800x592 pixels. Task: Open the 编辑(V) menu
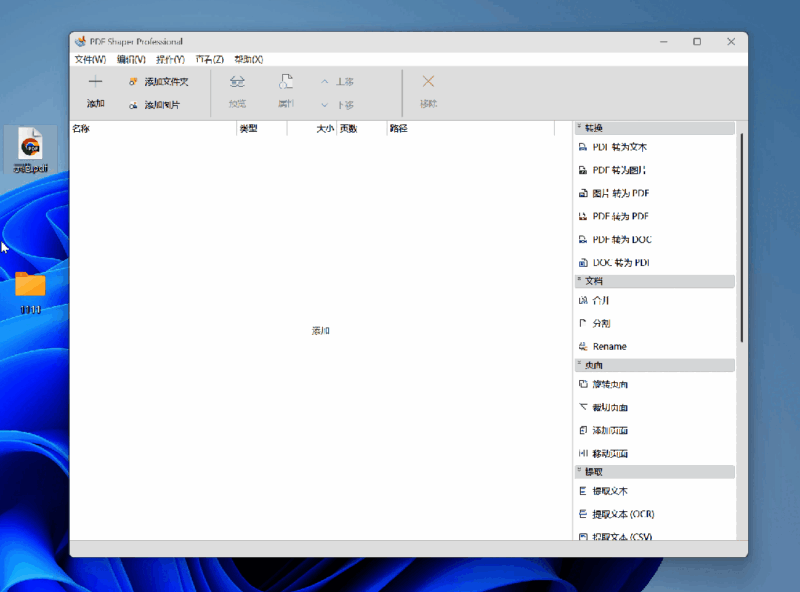[131, 60]
